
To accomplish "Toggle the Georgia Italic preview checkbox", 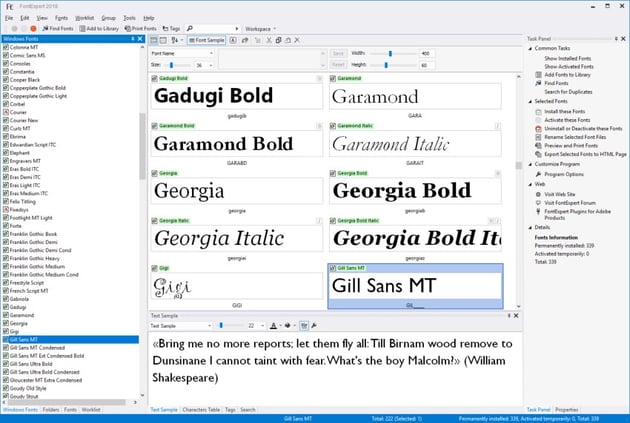I will point(154,220).
